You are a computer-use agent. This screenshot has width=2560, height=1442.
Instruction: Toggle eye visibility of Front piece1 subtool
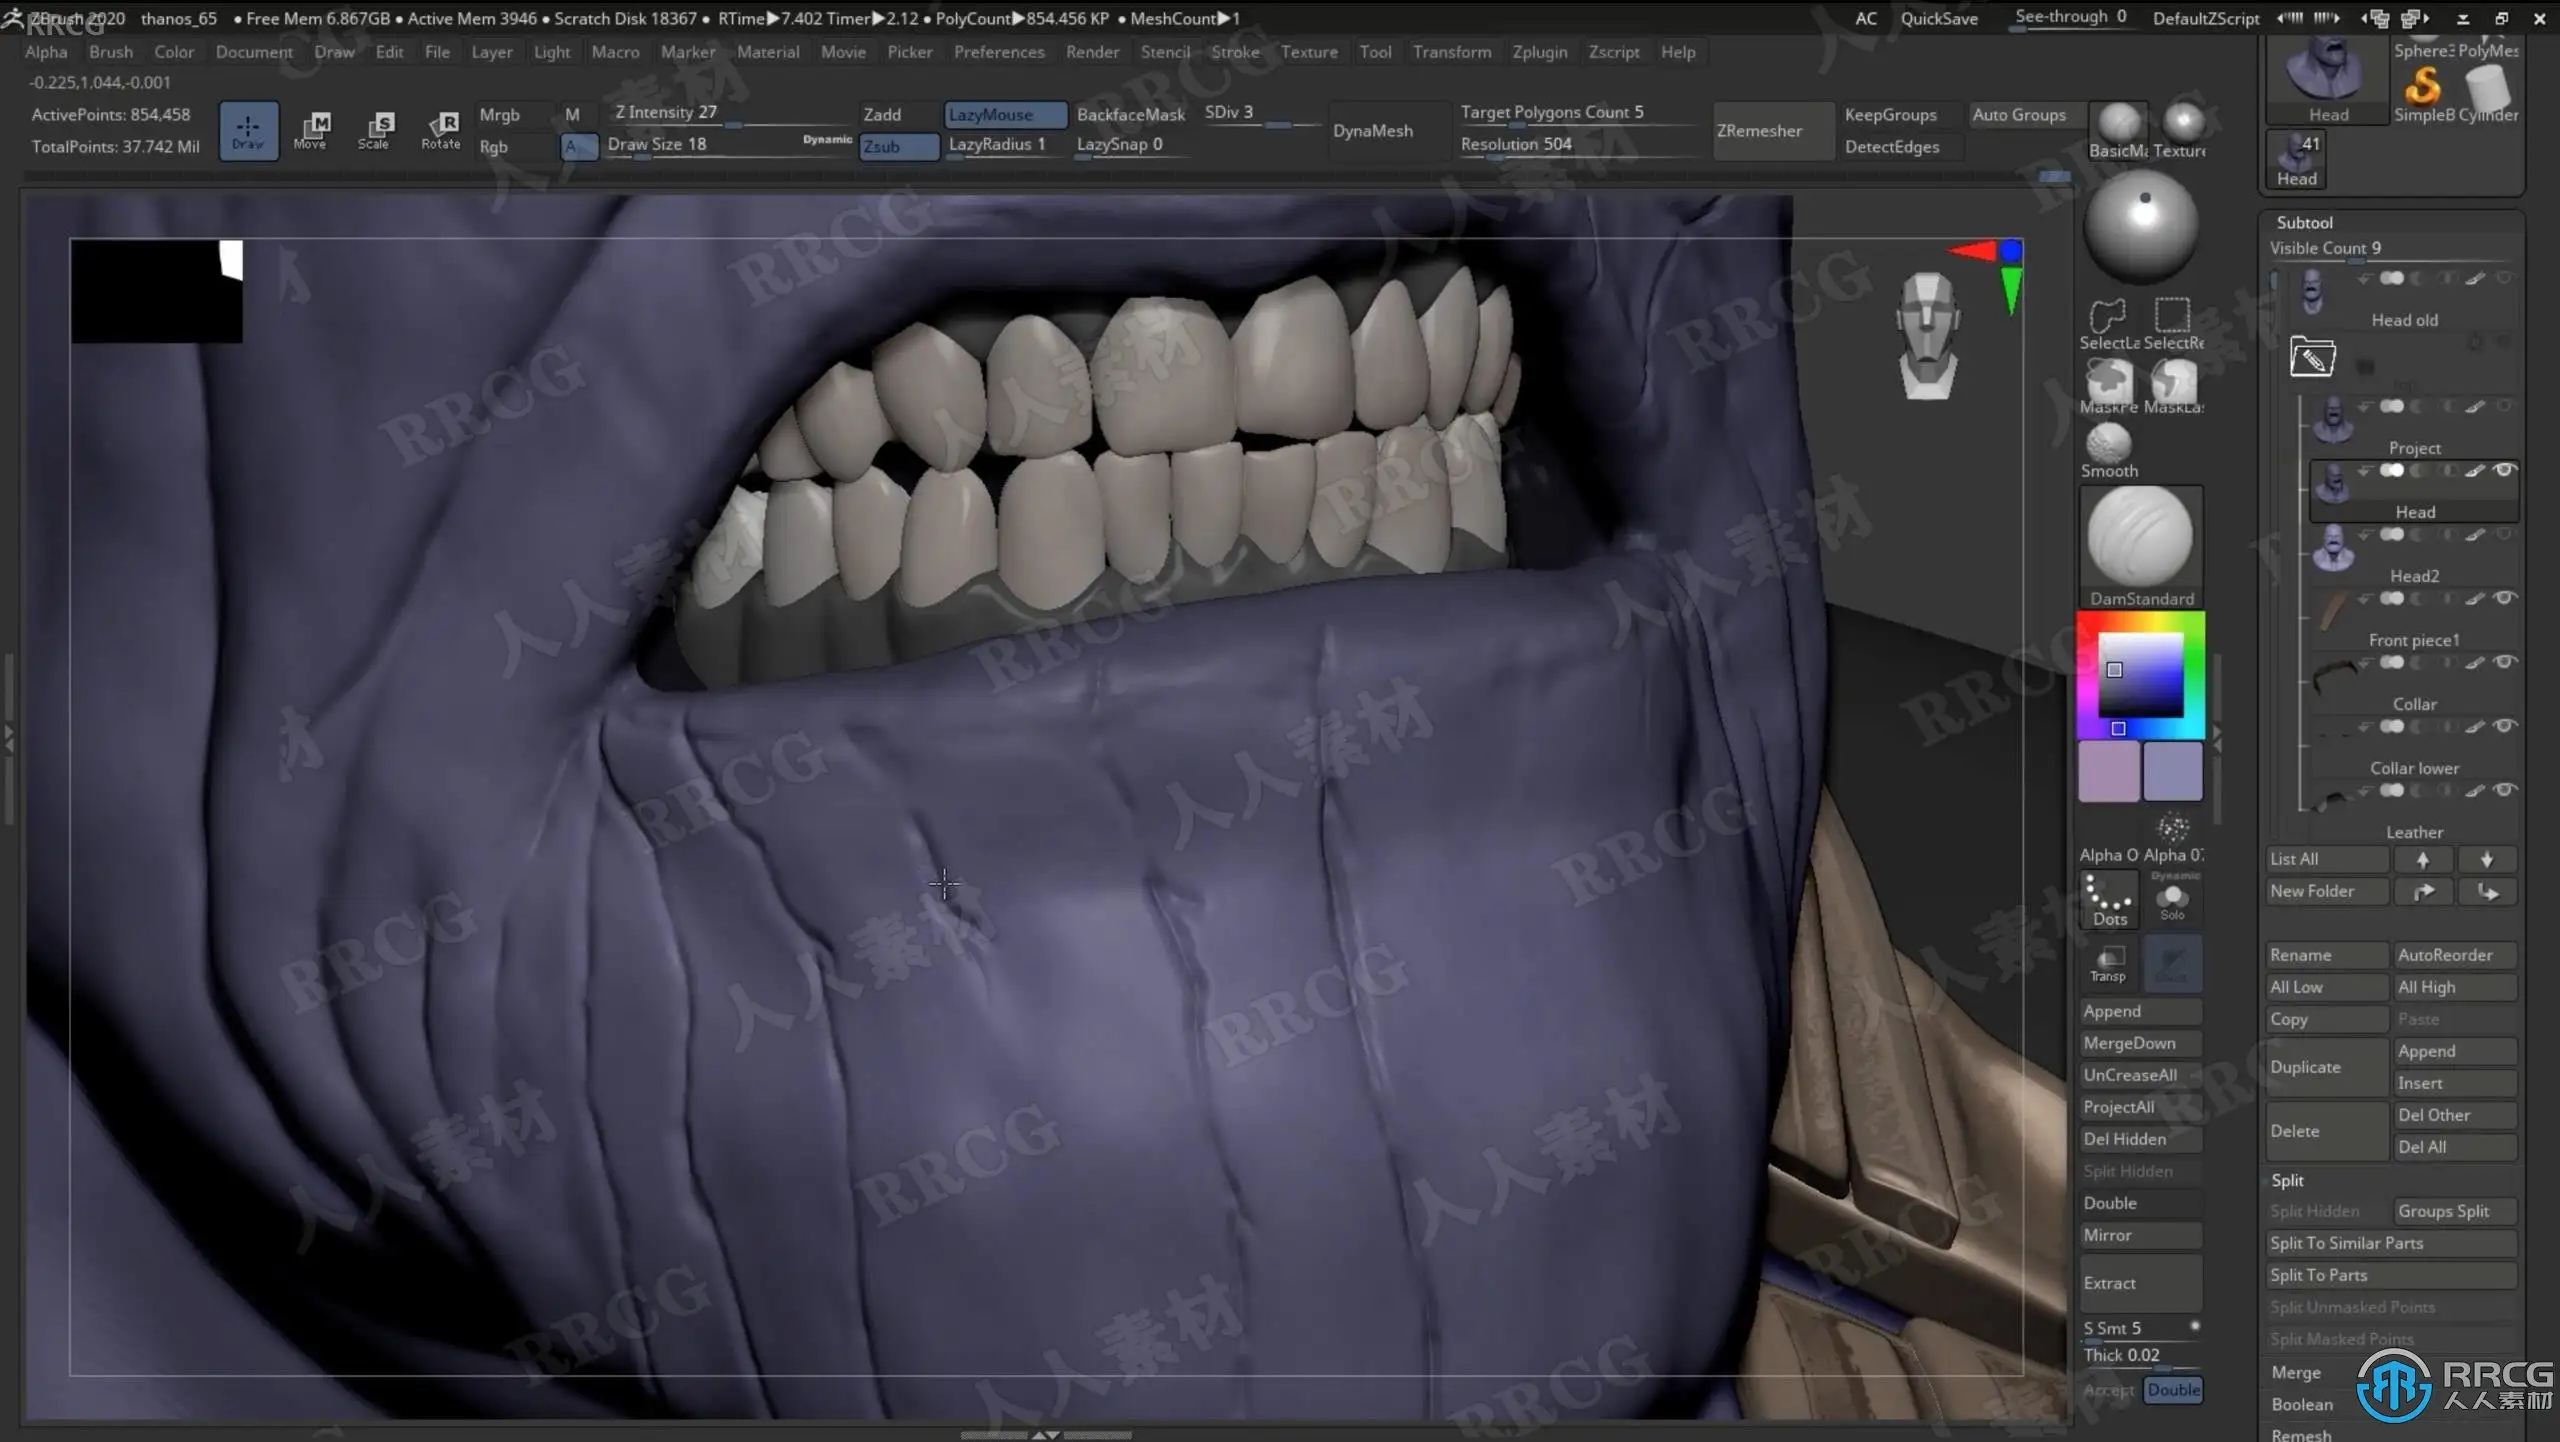[2503, 599]
